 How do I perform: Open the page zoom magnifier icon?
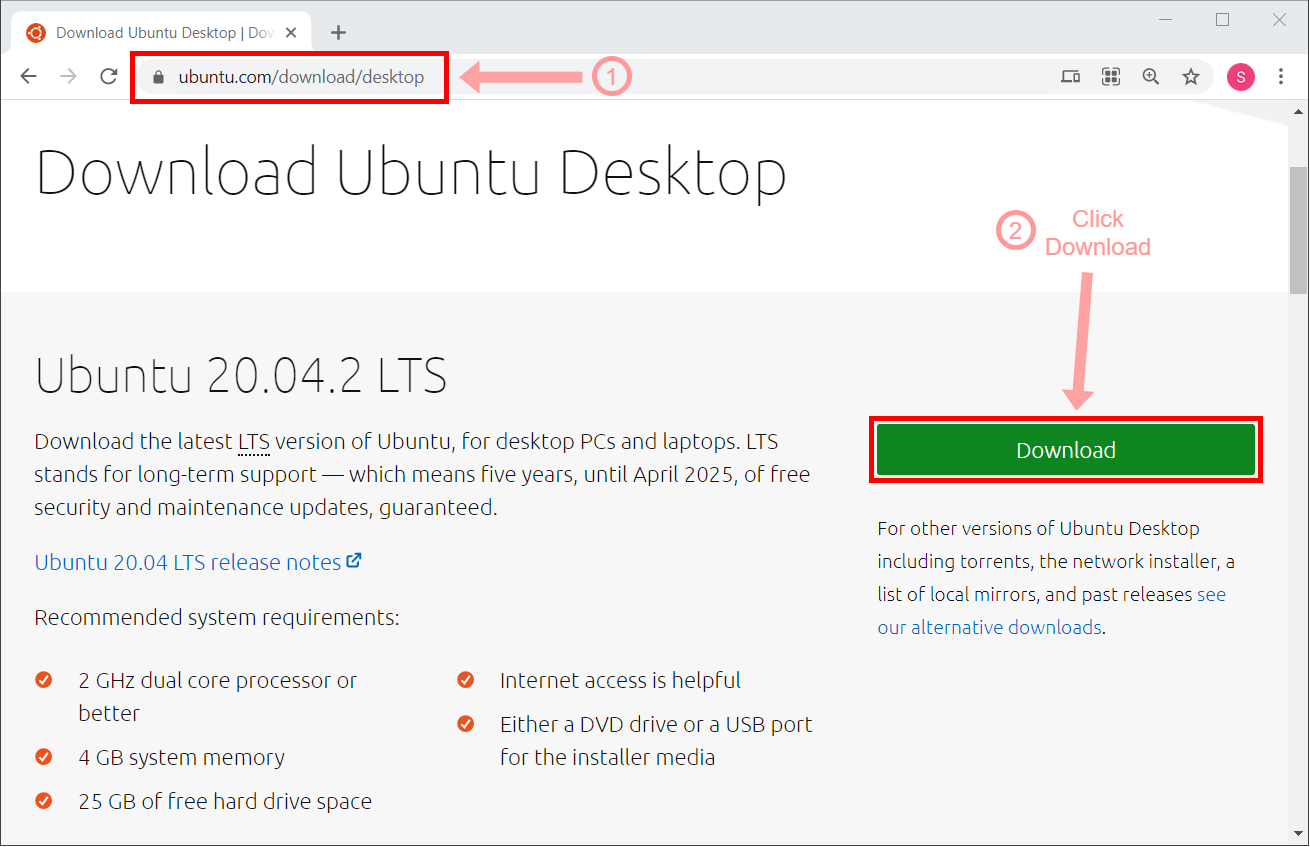point(1150,76)
